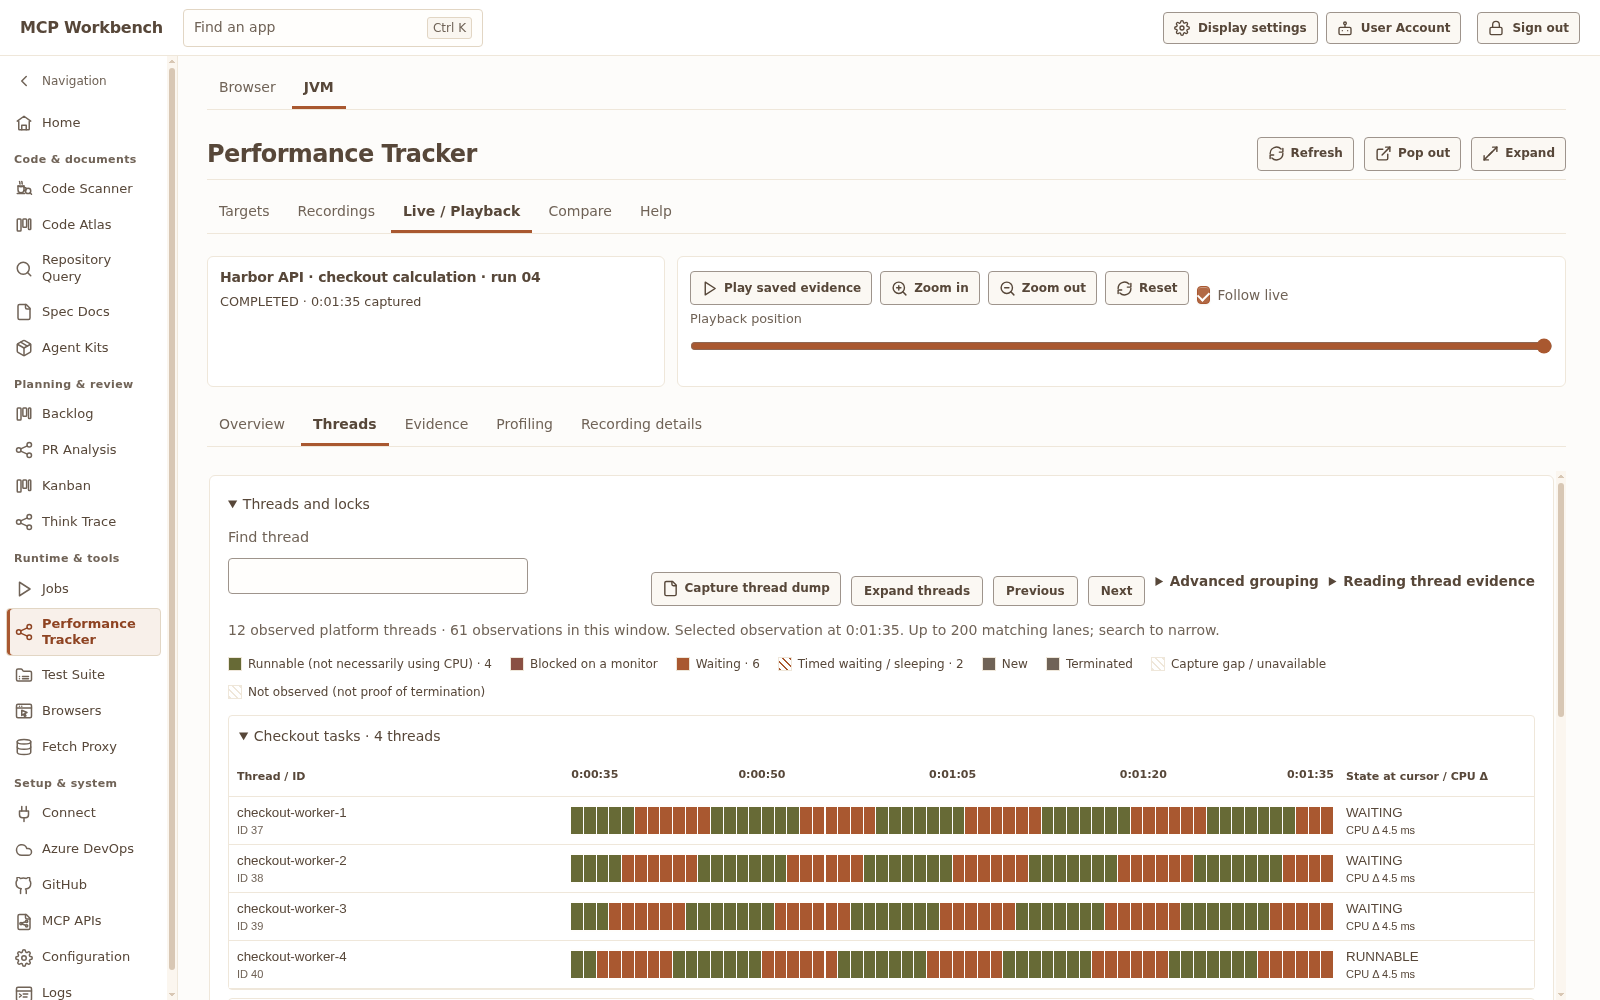
Task: Collapse the Threads and locks section
Action: click(x=299, y=504)
